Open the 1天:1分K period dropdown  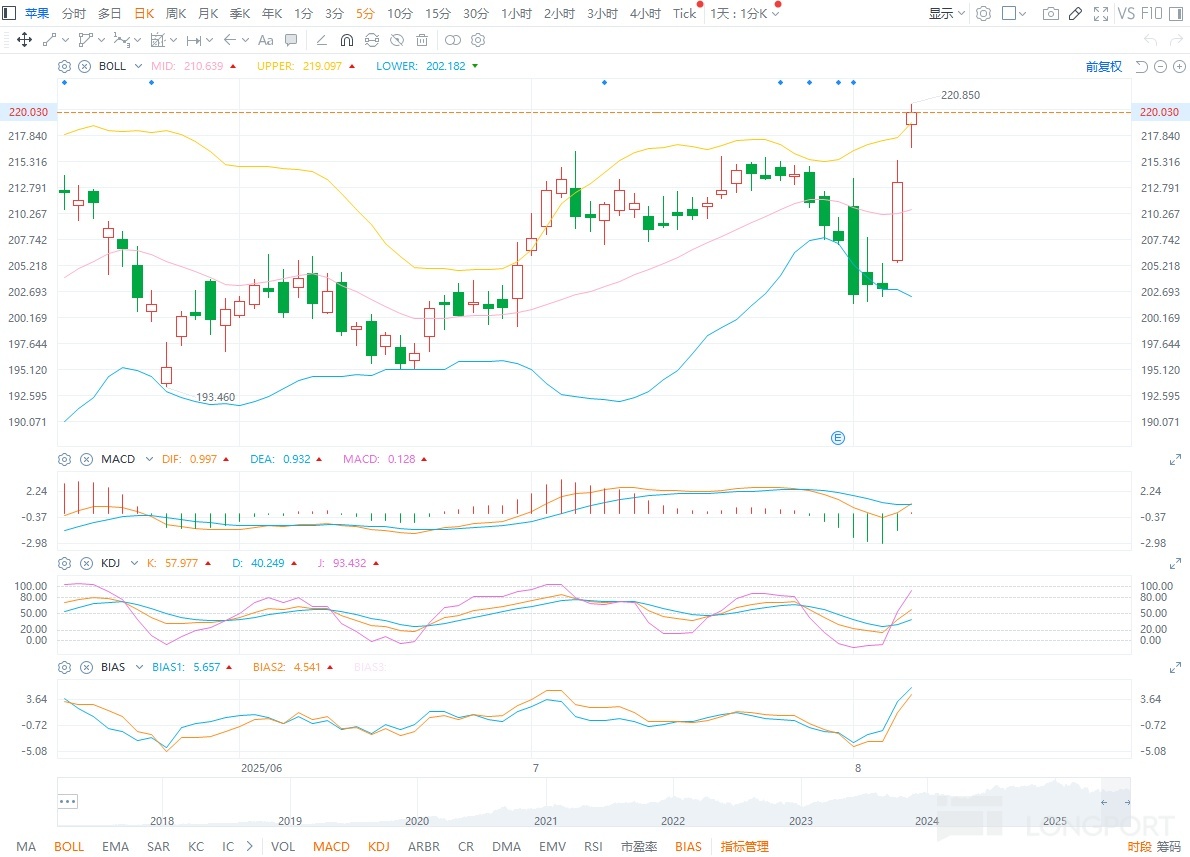[744, 14]
